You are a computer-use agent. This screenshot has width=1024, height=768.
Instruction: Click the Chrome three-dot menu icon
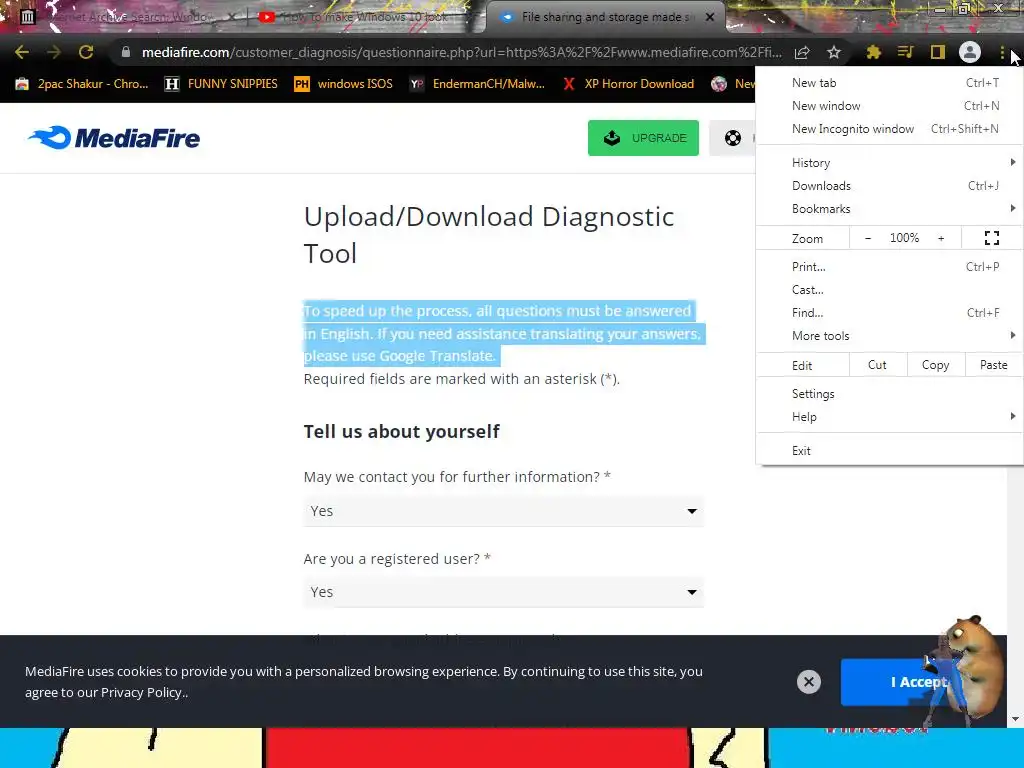[1002, 52]
